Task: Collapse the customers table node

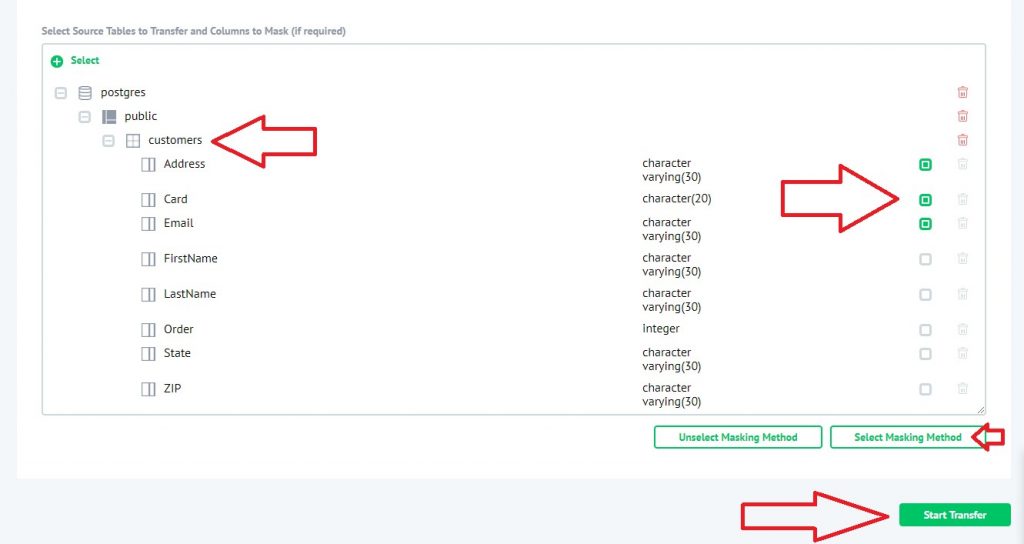Action: pyautogui.click(x=108, y=140)
